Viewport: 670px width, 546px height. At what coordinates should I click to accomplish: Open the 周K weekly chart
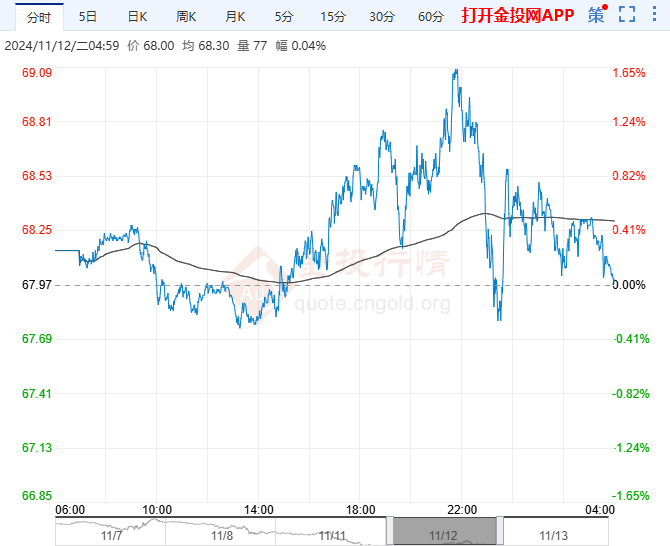186,16
